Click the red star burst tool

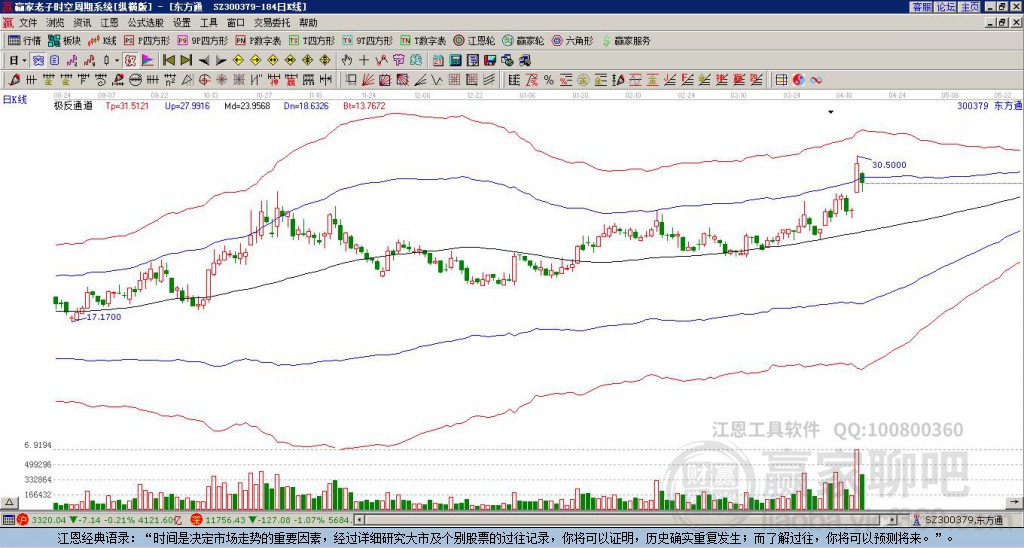(221, 80)
